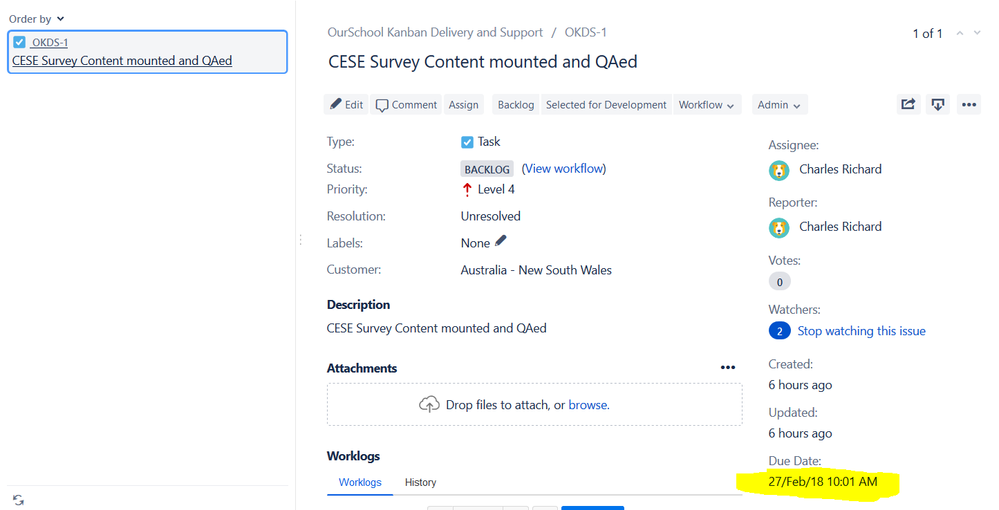
Task: Click the share issue icon
Action: pyautogui.click(x=908, y=105)
